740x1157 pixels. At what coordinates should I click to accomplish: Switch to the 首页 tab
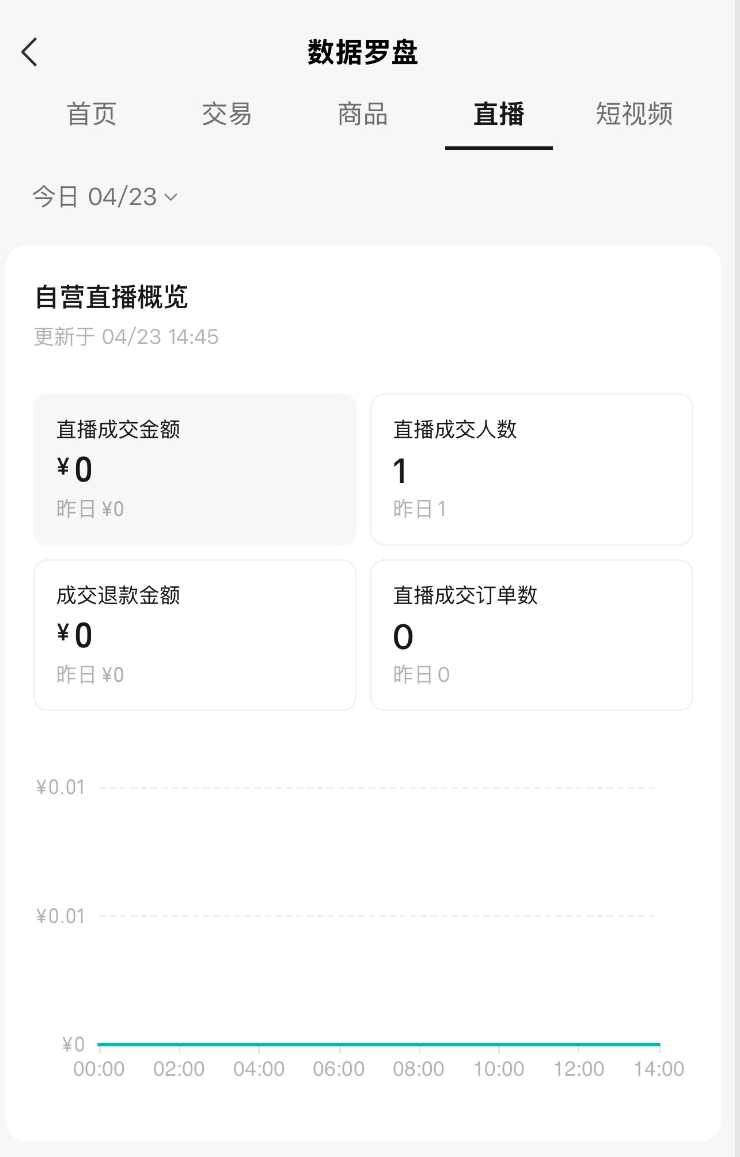92,114
